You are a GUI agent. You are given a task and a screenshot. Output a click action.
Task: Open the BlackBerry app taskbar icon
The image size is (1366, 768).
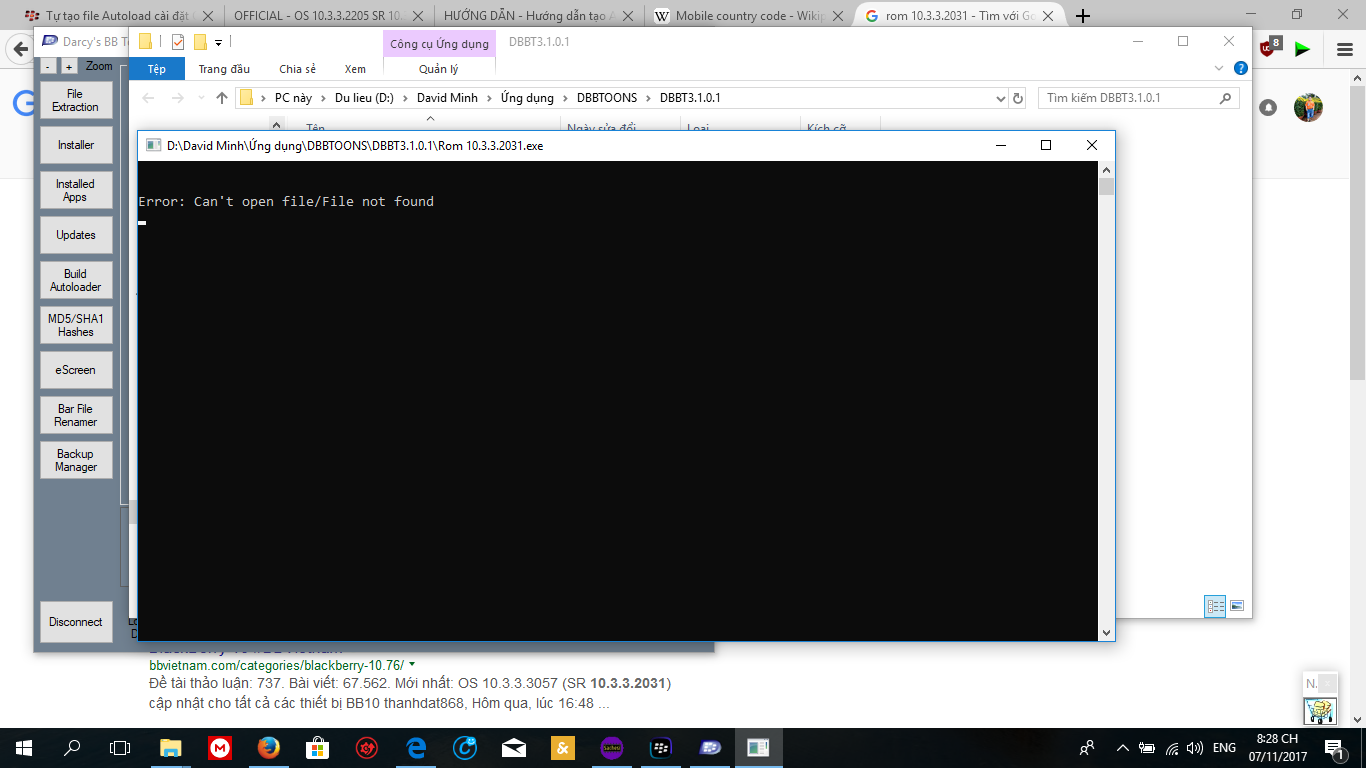click(x=661, y=747)
